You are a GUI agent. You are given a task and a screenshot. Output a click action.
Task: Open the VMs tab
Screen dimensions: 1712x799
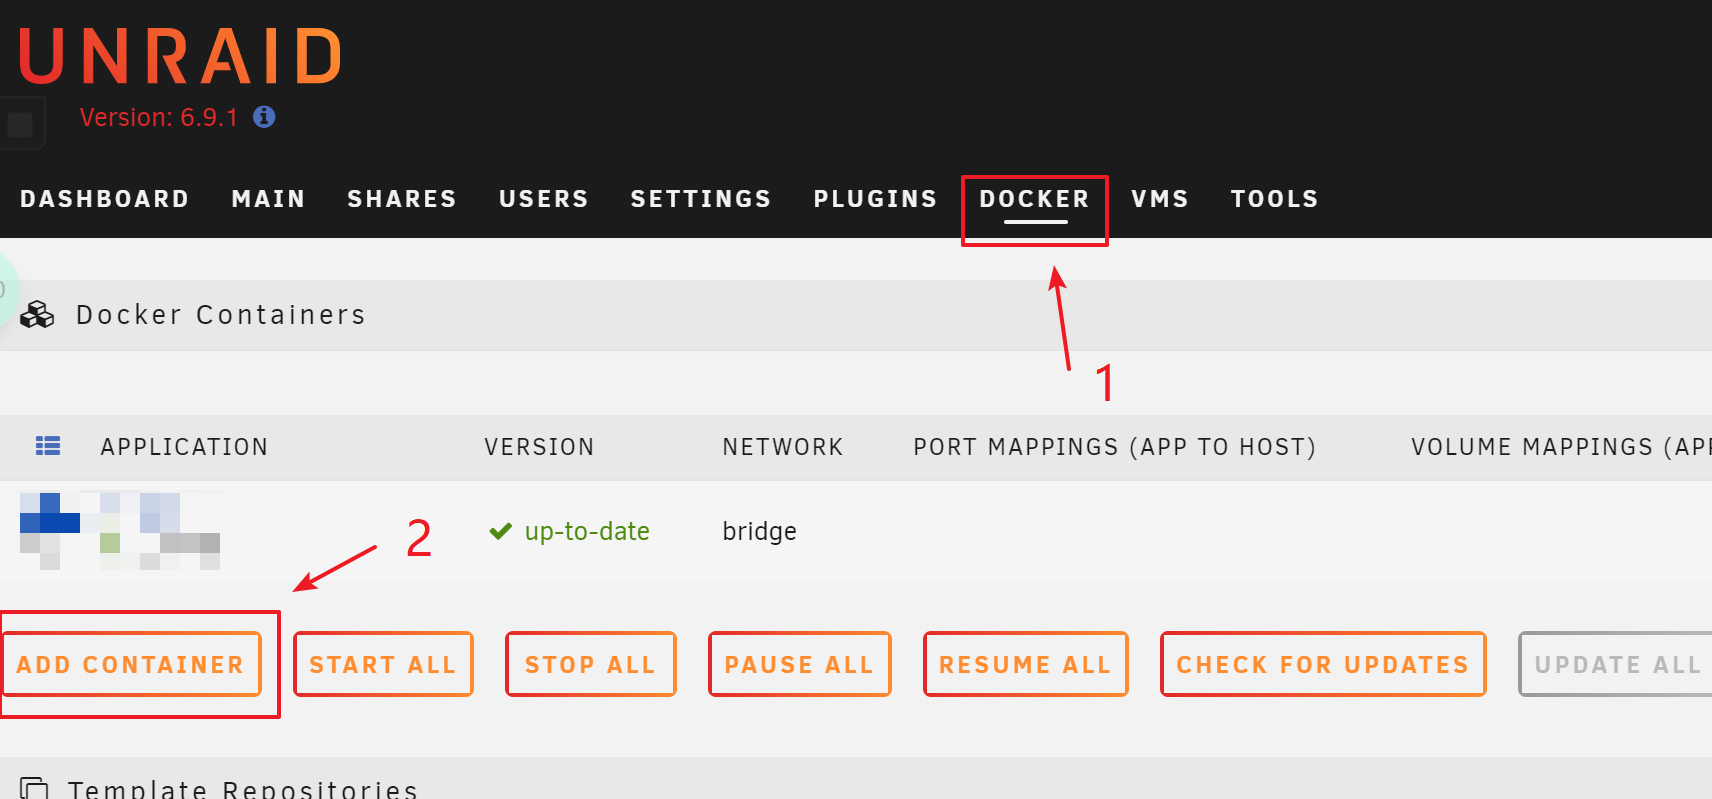tap(1160, 199)
